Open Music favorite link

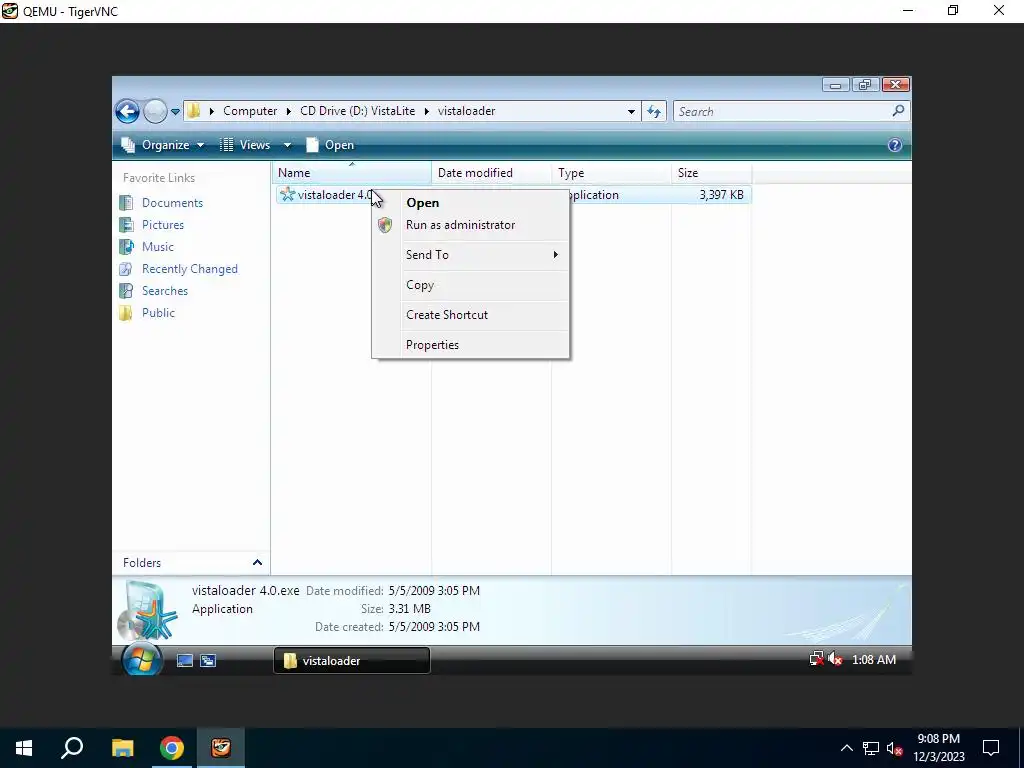pos(158,247)
